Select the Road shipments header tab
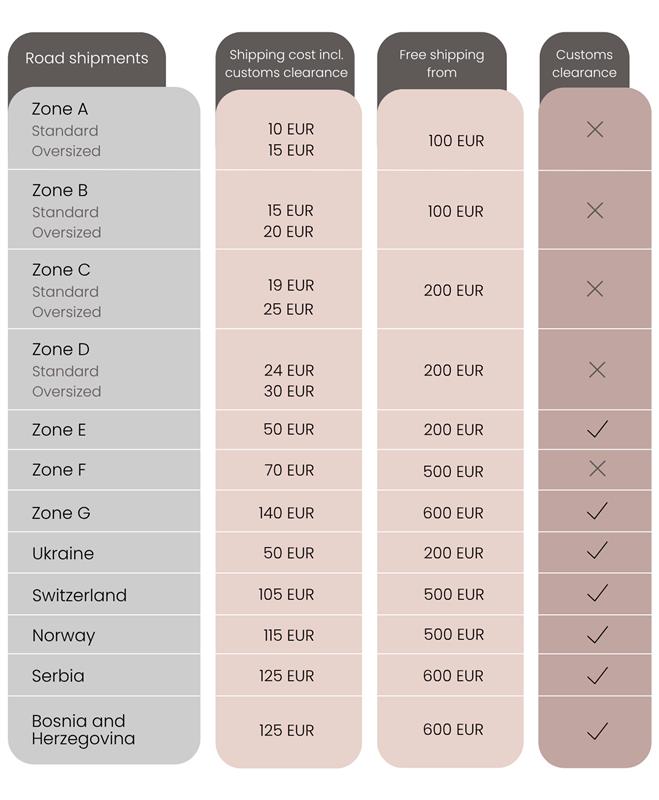The height and width of the screenshot is (800, 659). coord(86,58)
